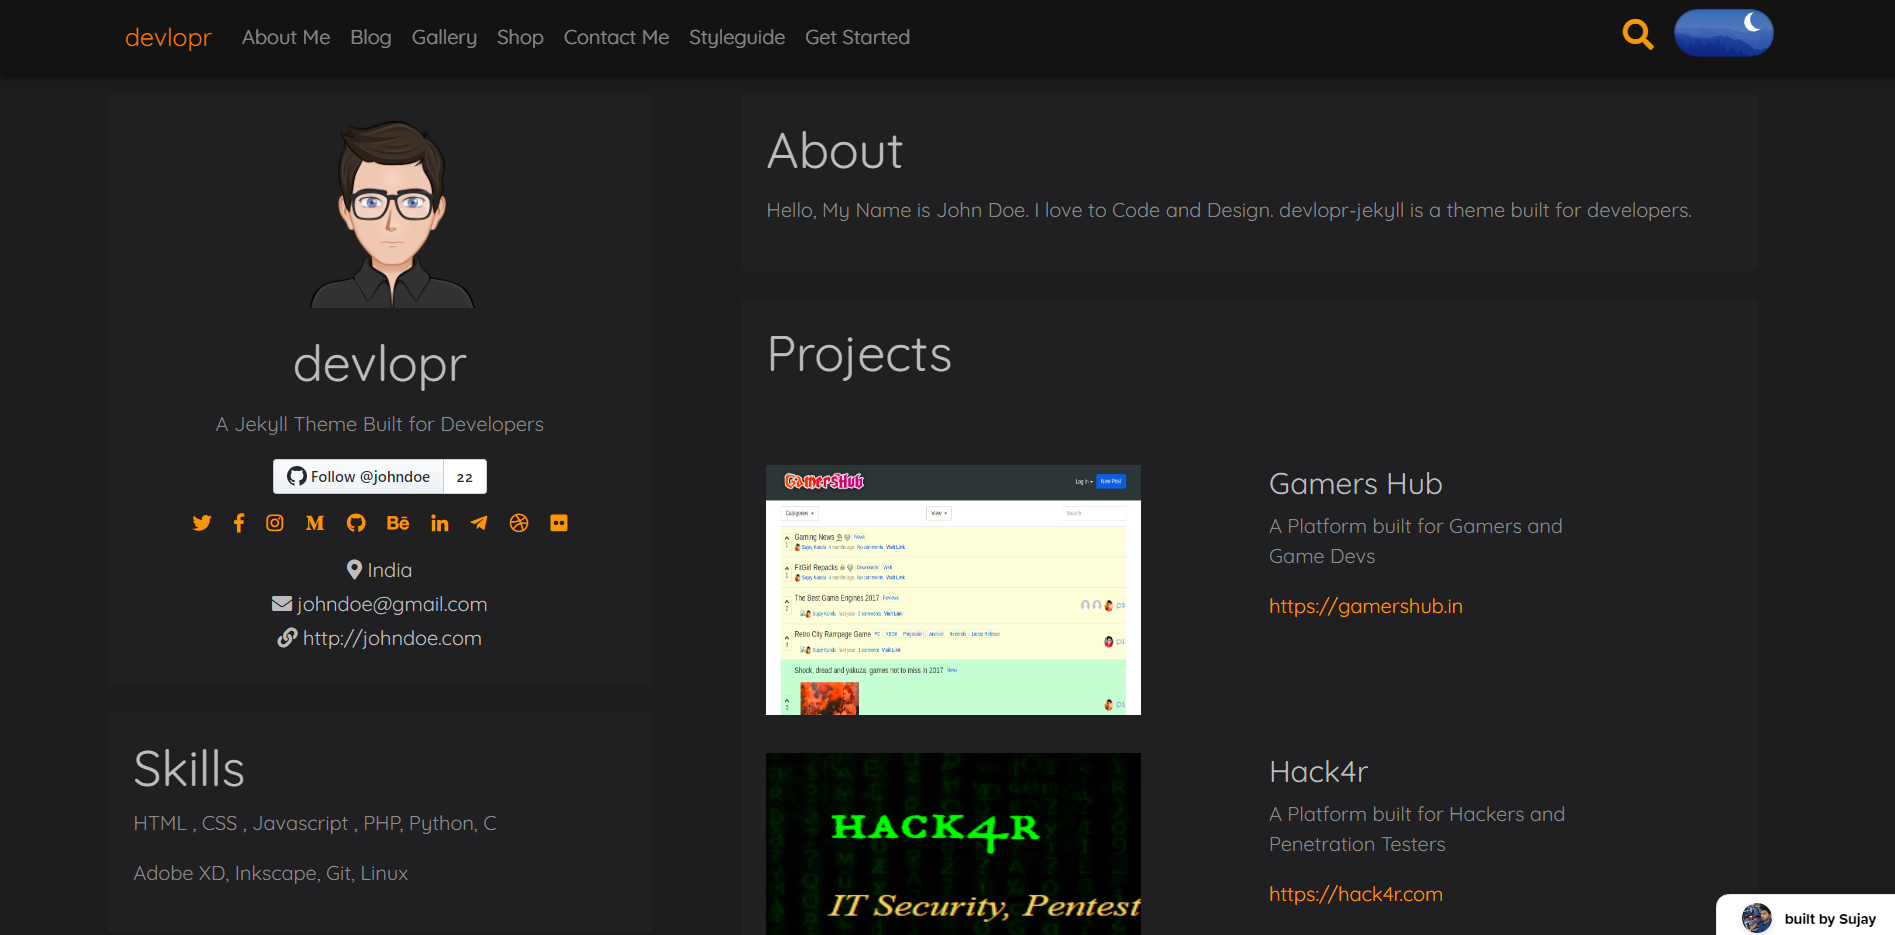Open the Dribbble social icon
The height and width of the screenshot is (935, 1895).
pos(519,522)
